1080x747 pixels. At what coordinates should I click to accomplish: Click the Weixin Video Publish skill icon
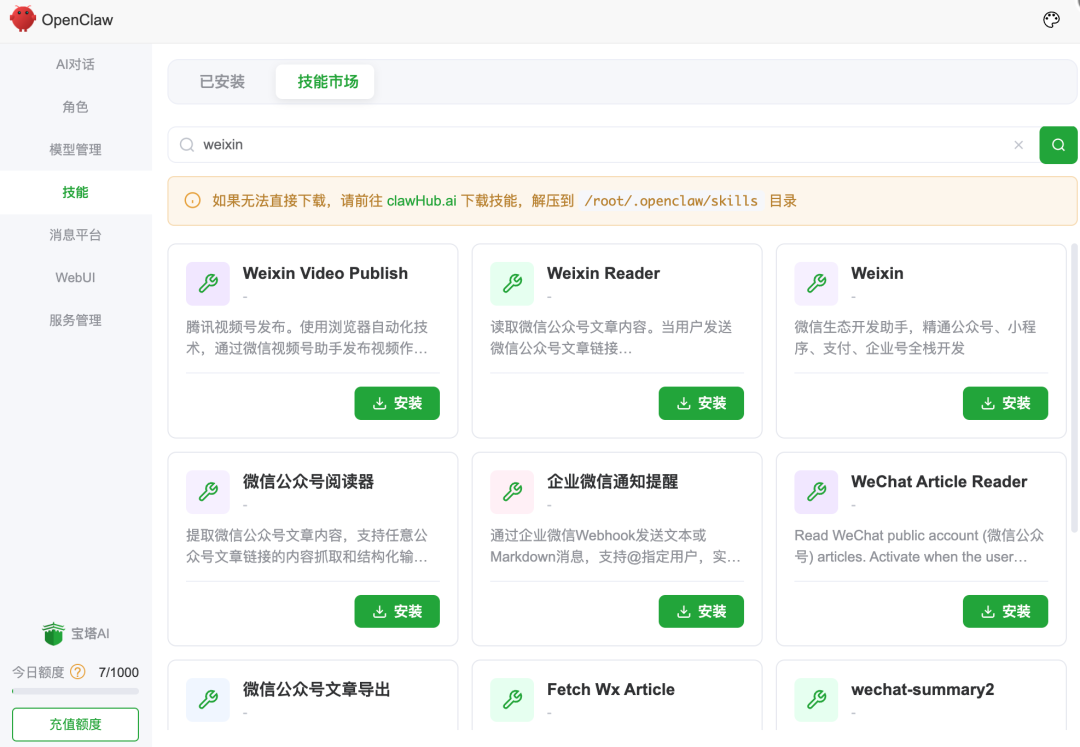(207, 283)
